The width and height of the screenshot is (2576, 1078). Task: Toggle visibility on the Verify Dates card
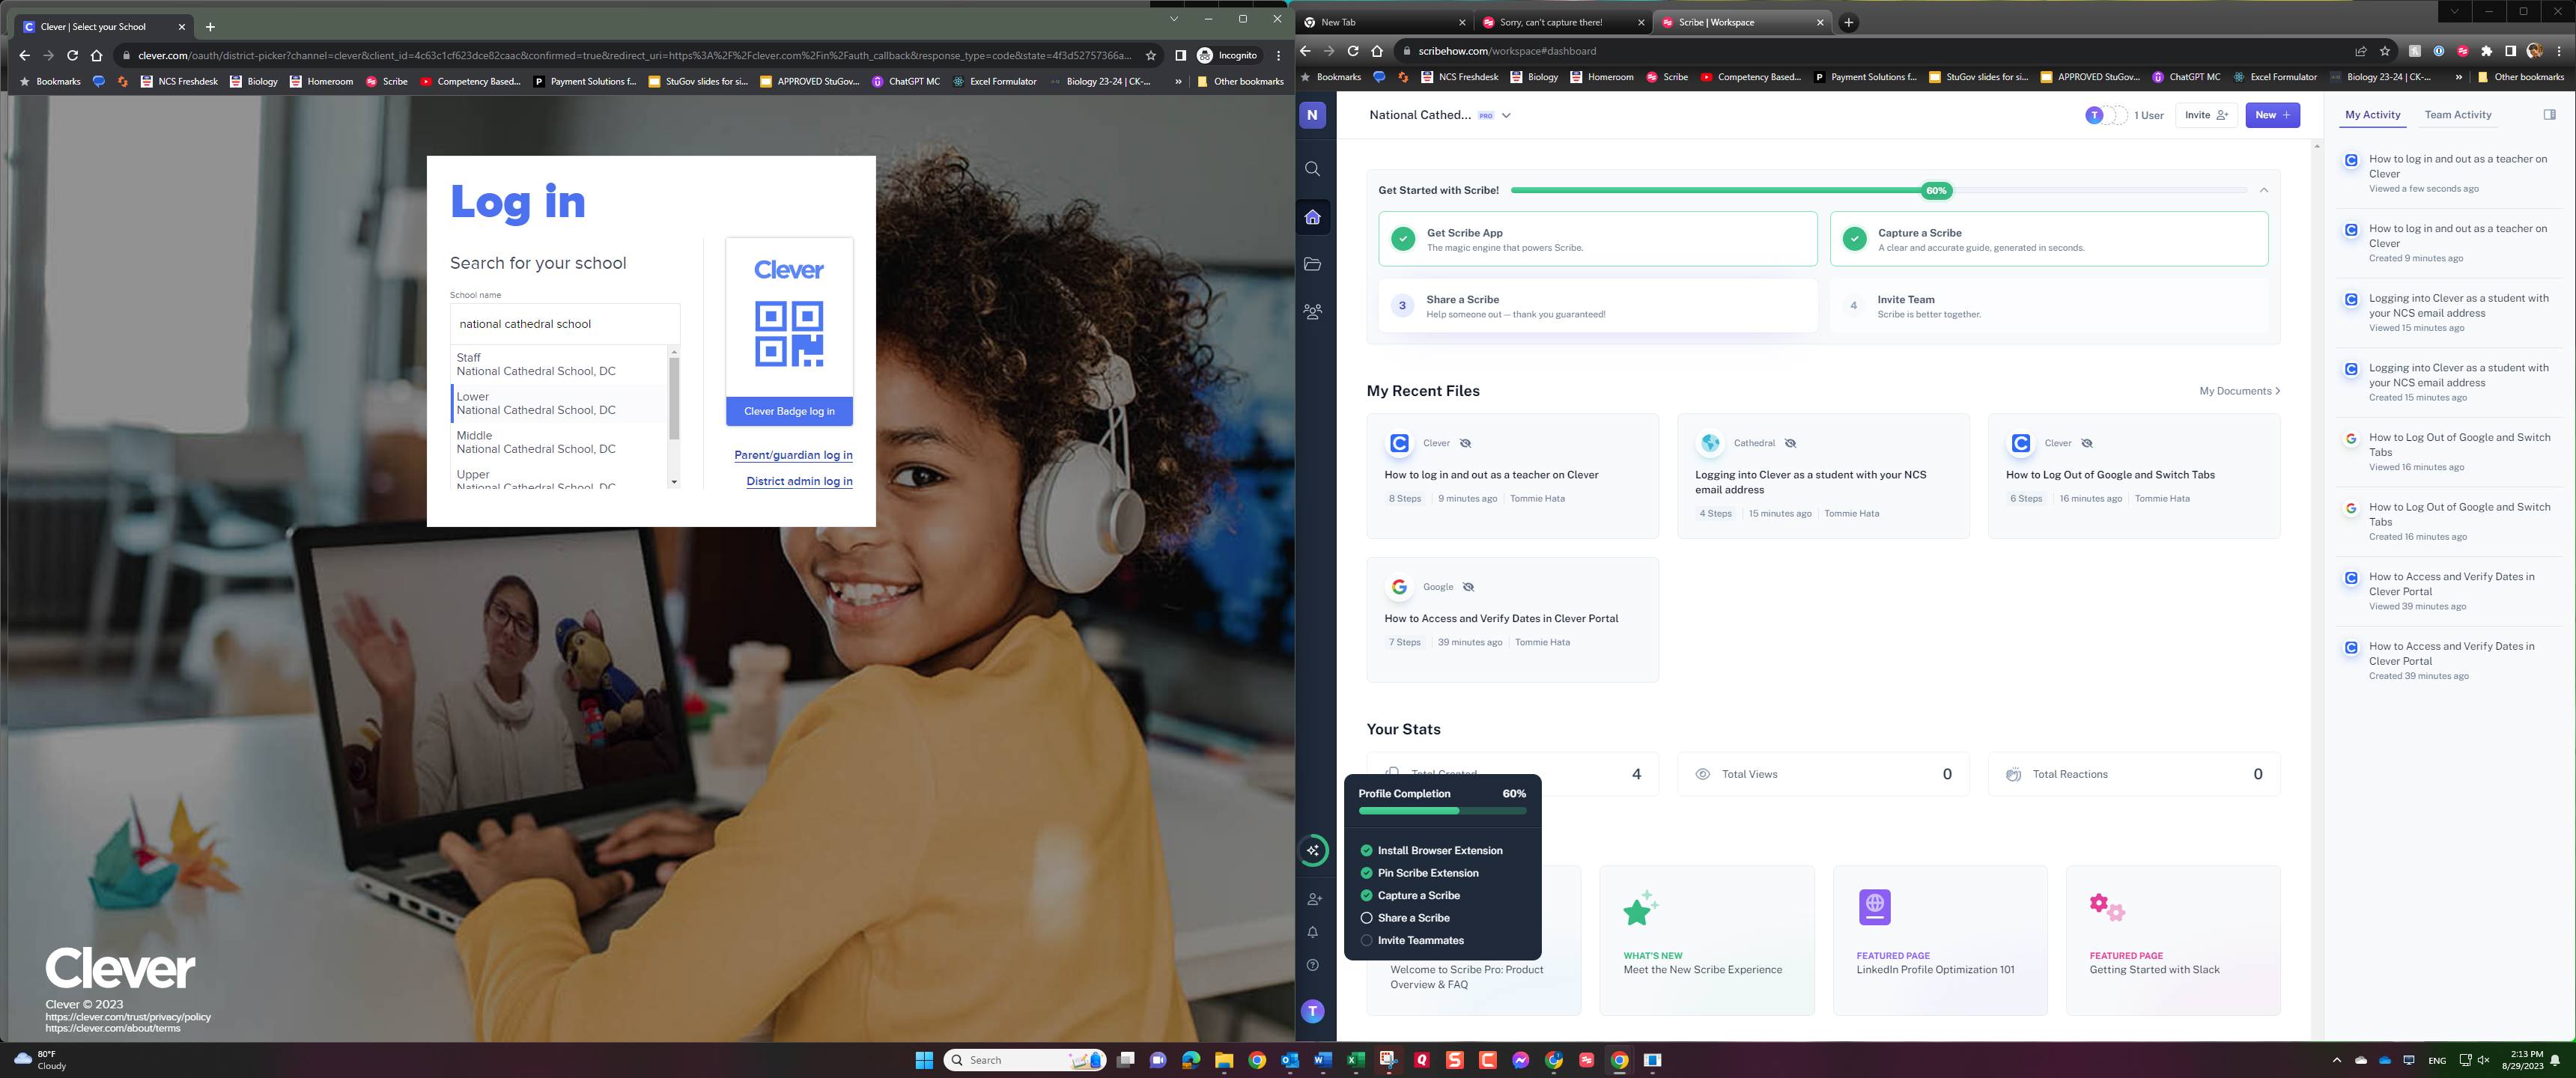click(x=1468, y=587)
